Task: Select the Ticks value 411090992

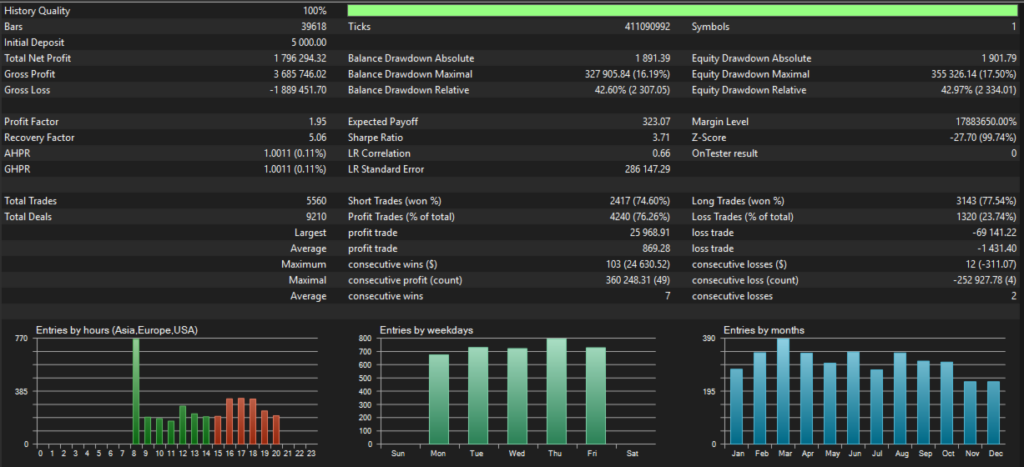Action: pos(647,27)
